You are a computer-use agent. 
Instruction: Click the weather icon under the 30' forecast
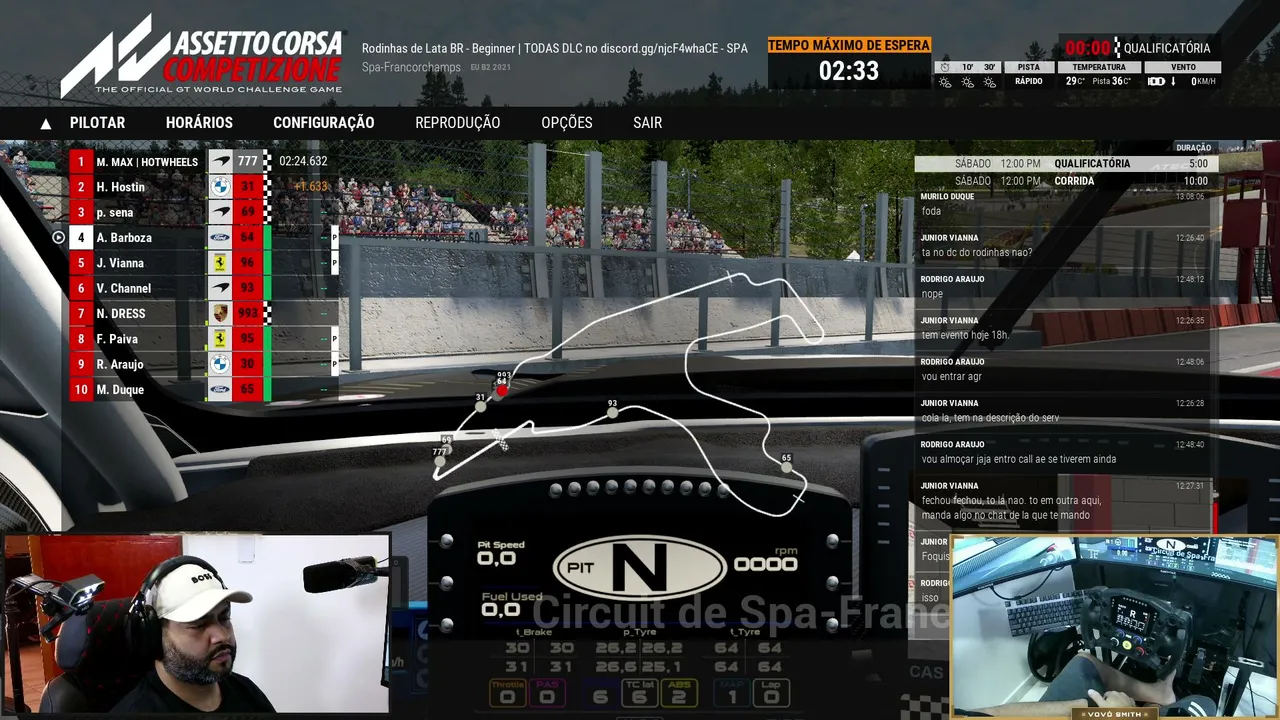click(x=989, y=82)
